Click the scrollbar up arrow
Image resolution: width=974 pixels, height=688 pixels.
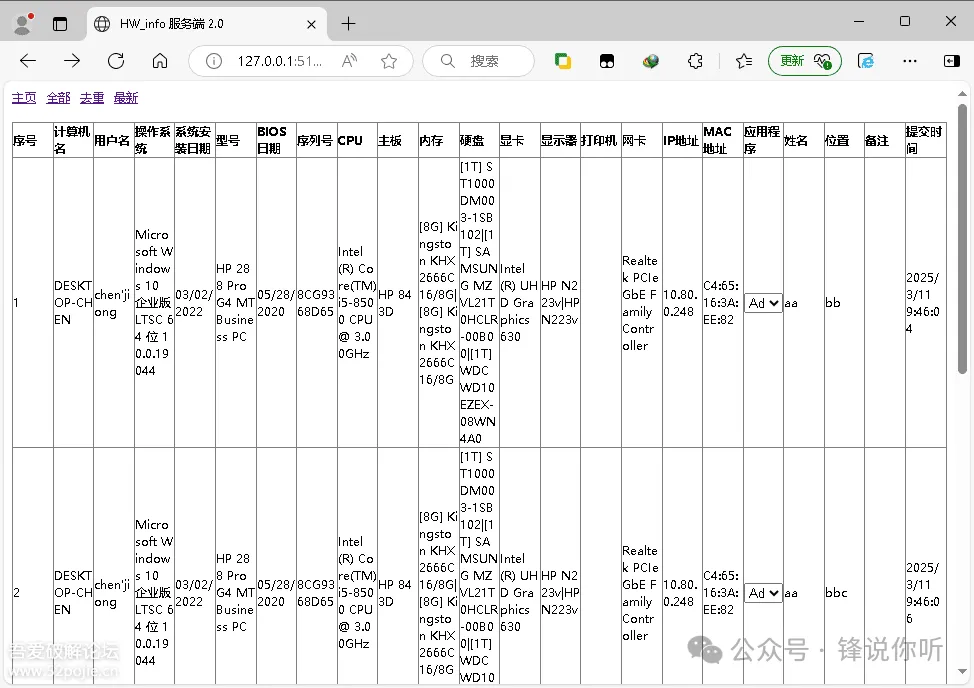coord(962,94)
